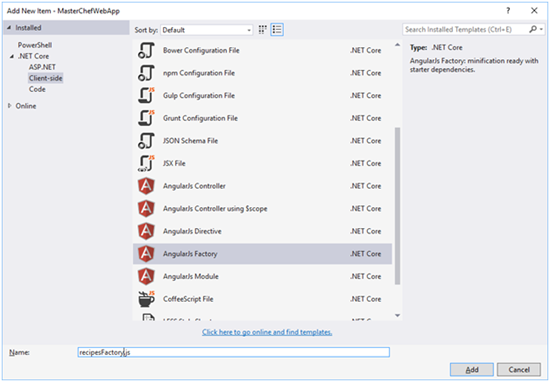Image resolution: width=550 pixels, height=382 pixels.
Task: Collapse the Installed category
Action: click(9, 28)
